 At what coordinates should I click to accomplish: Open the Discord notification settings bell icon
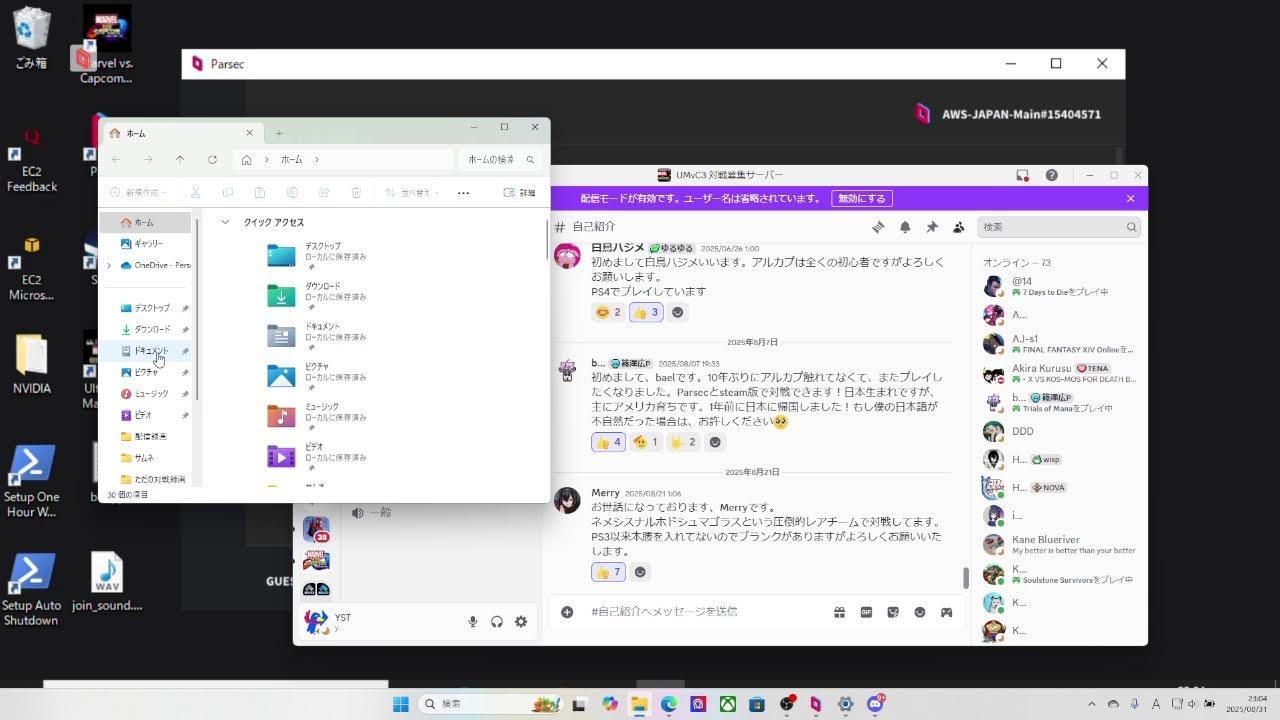pyautogui.click(x=905, y=227)
